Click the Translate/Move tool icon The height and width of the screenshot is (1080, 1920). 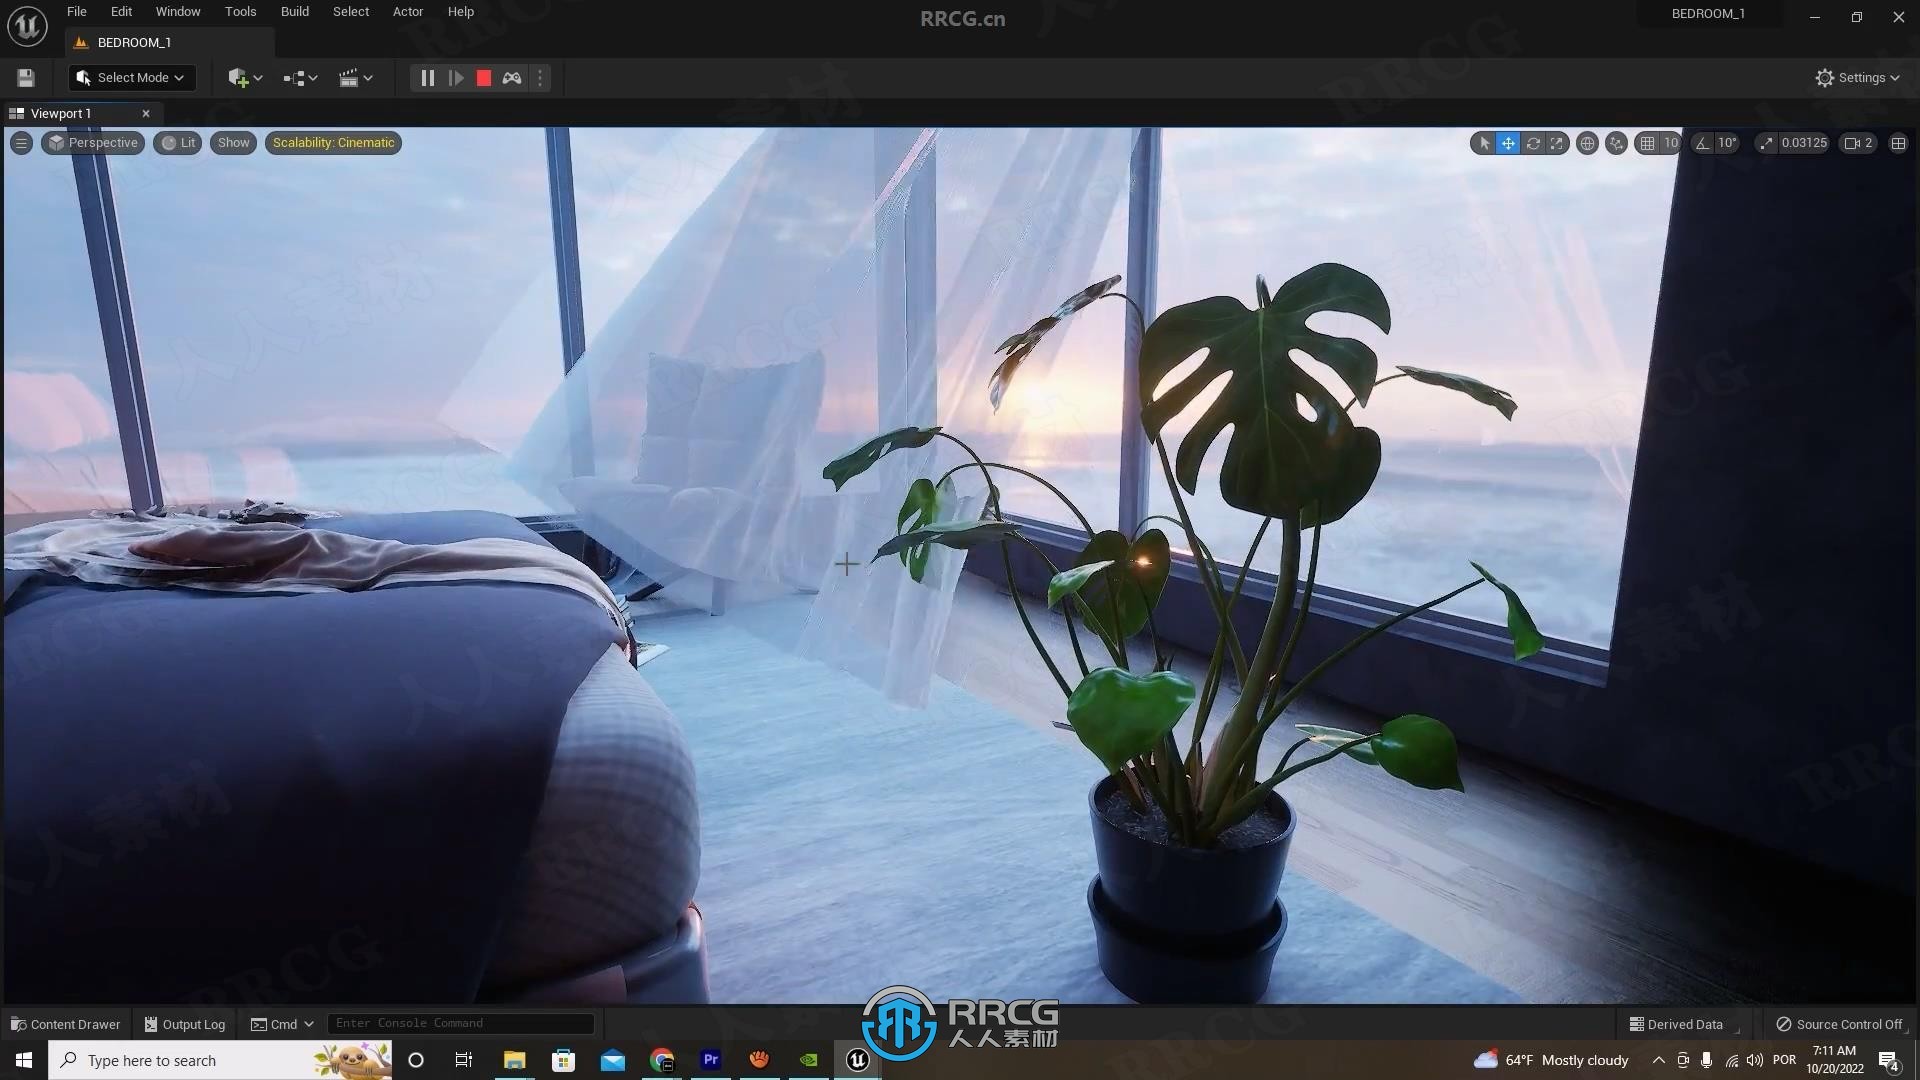point(1507,142)
